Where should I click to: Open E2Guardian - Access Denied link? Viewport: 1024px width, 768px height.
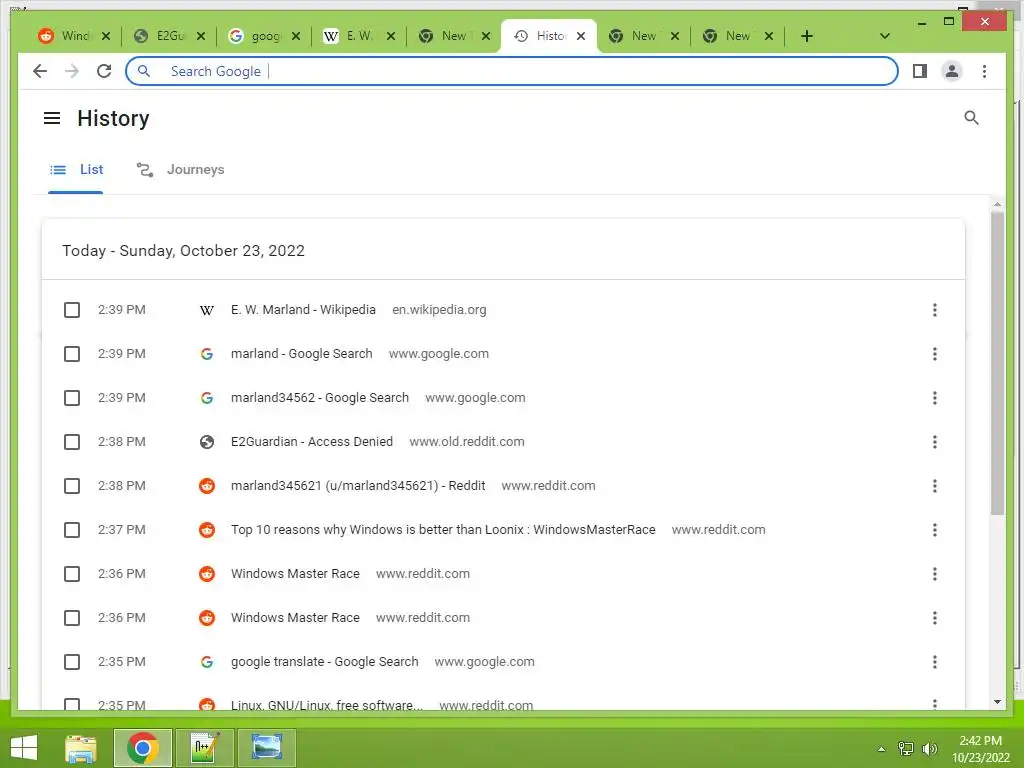pyautogui.click(x=312, y=442)
